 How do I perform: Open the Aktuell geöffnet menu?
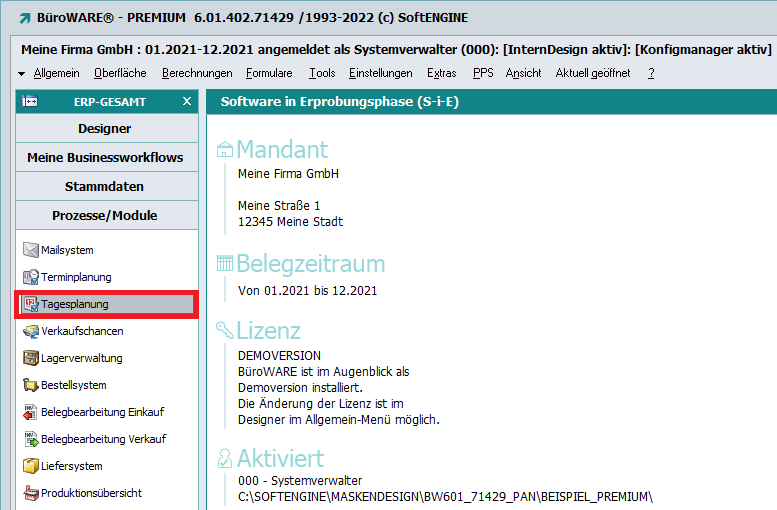click(x=593, y=73)
